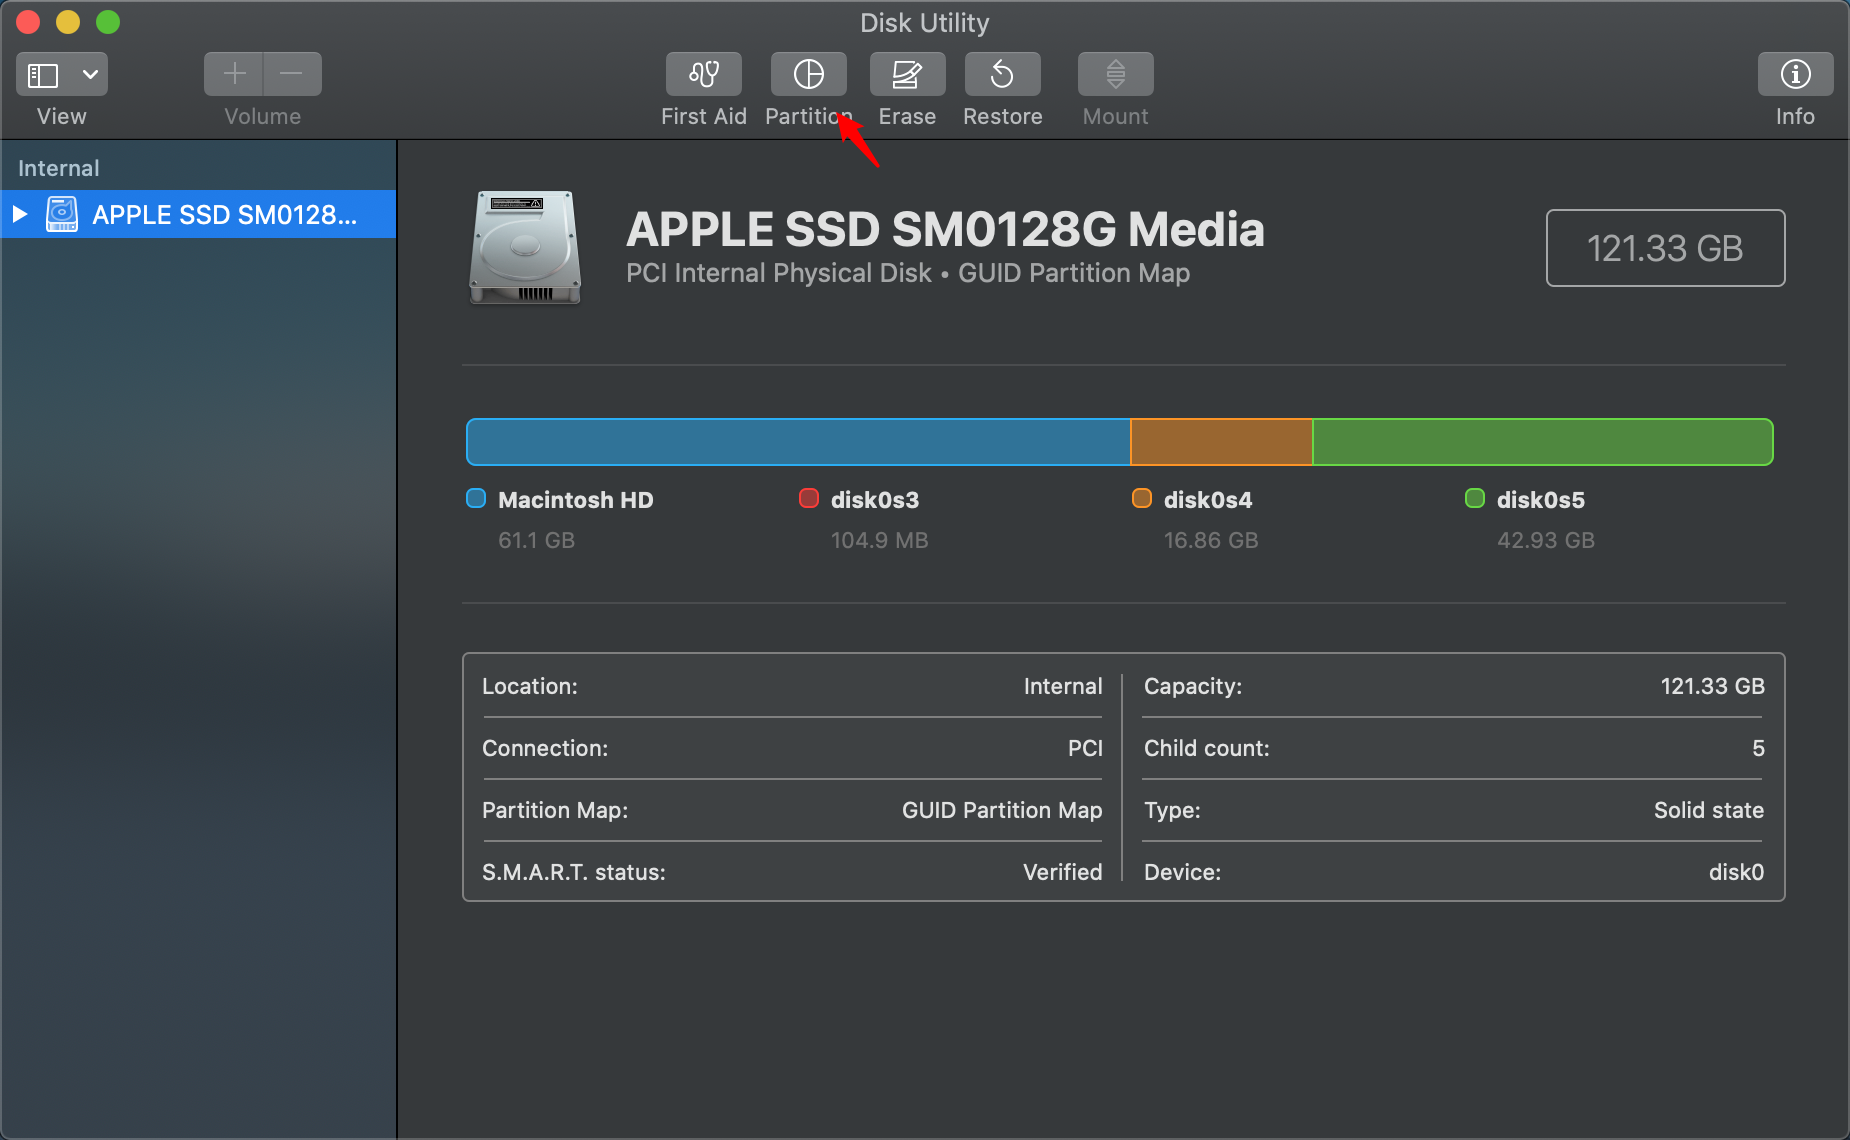Viewport: 1850px width, 1140px height.
Task: Open the Restore tool
Action: [x=1002, y=74]
